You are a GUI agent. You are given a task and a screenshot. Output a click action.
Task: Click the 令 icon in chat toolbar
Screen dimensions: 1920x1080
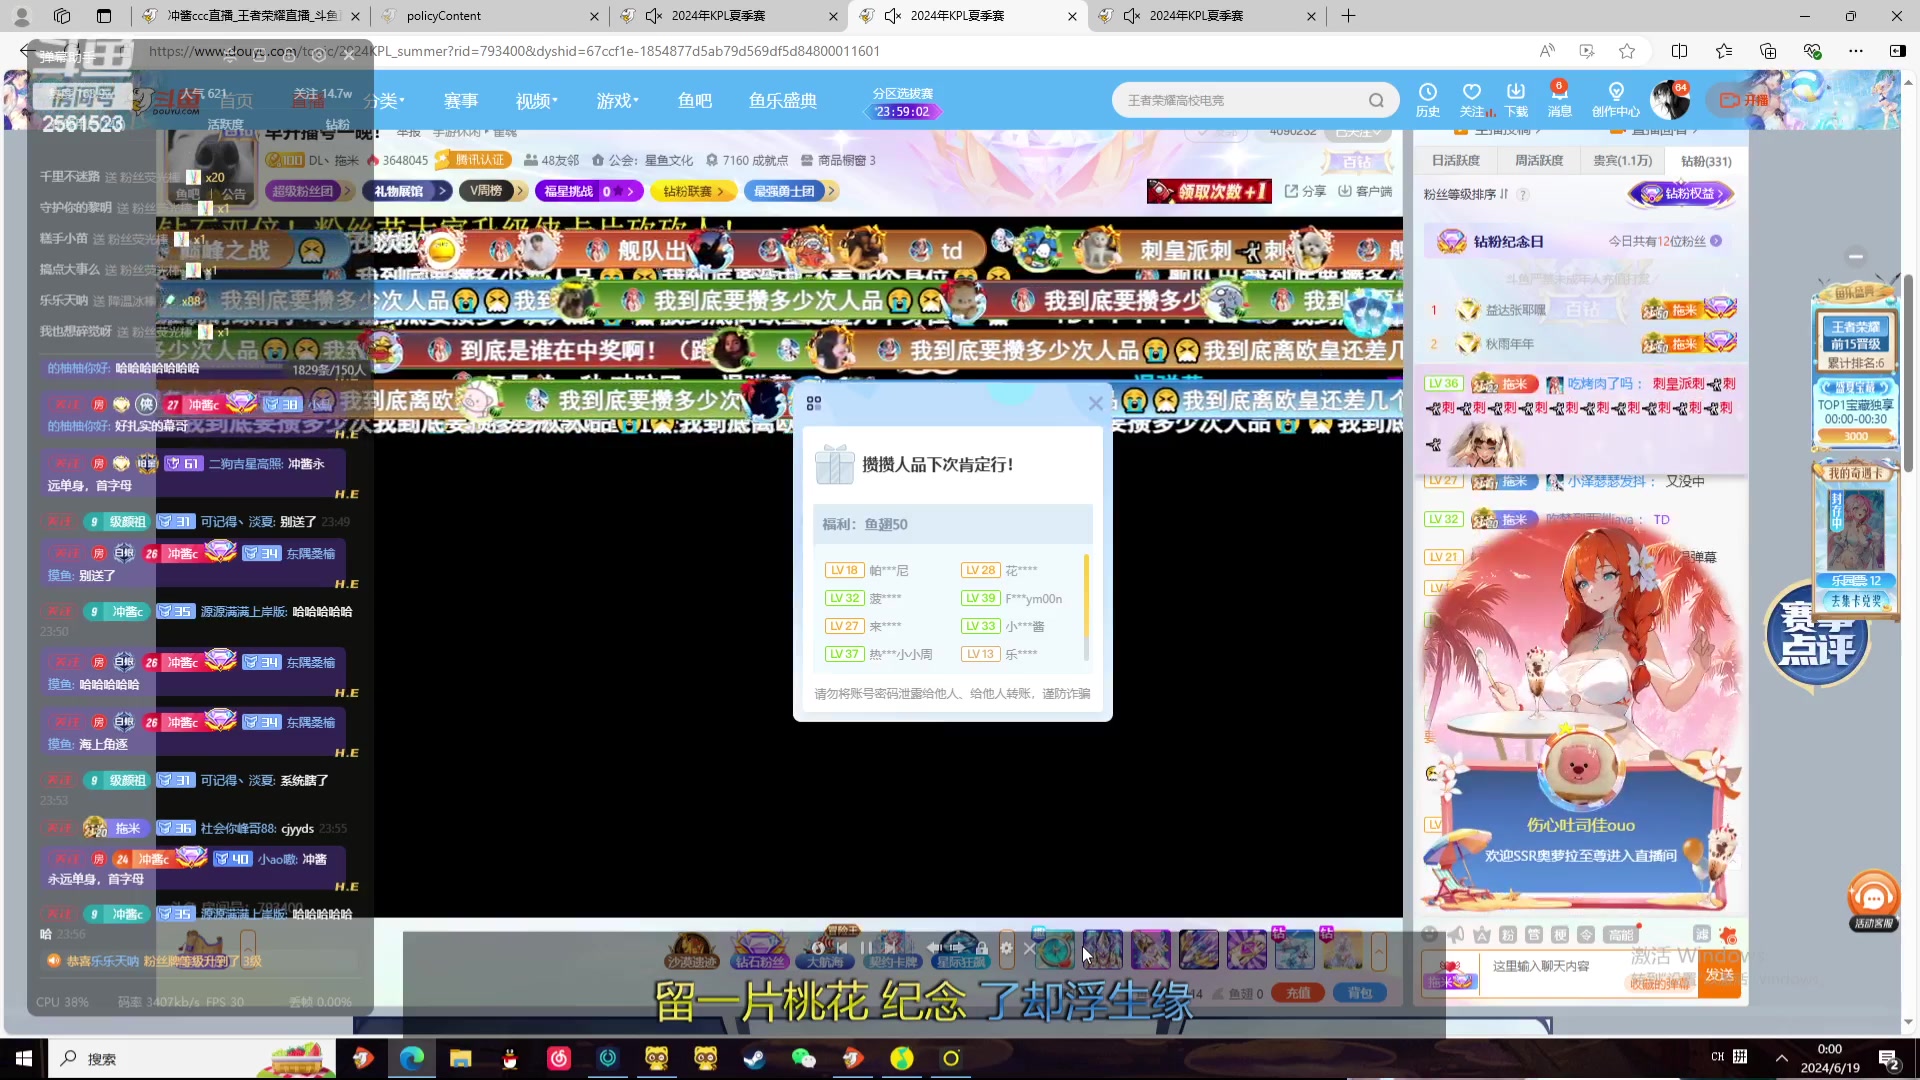[x=1586, y=934]
